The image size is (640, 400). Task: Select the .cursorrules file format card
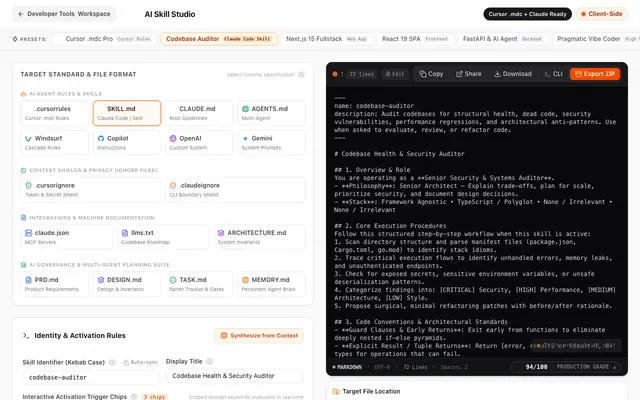tap(55, 113)
